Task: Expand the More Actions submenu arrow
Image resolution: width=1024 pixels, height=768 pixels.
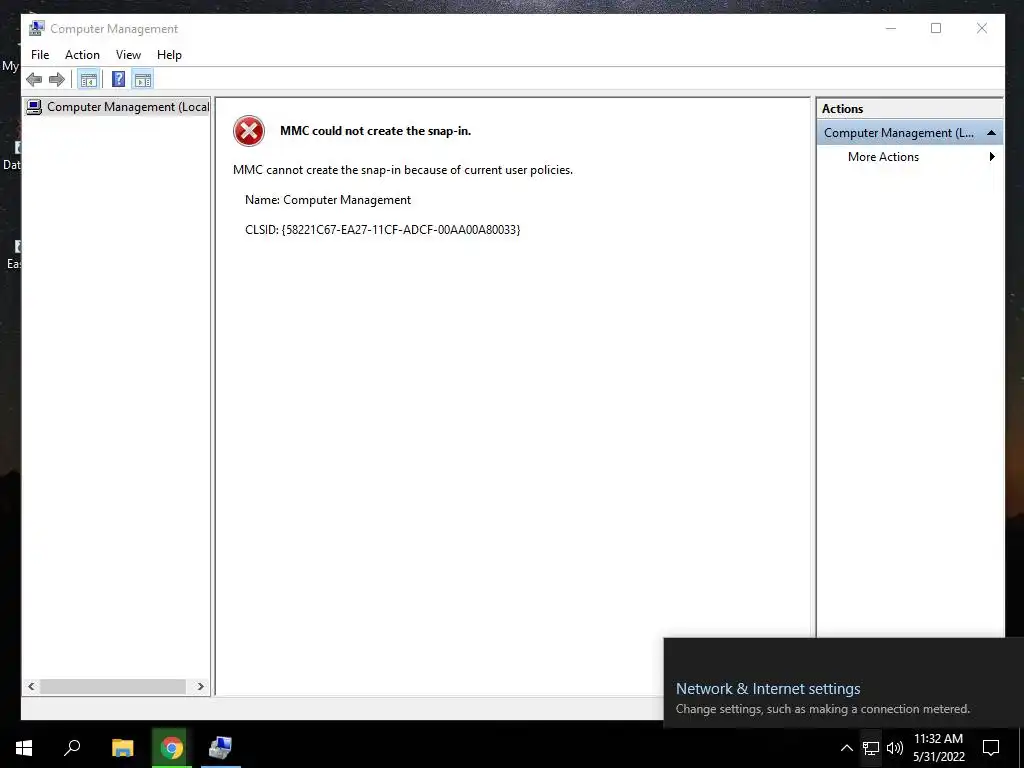Action: point(992,157)
